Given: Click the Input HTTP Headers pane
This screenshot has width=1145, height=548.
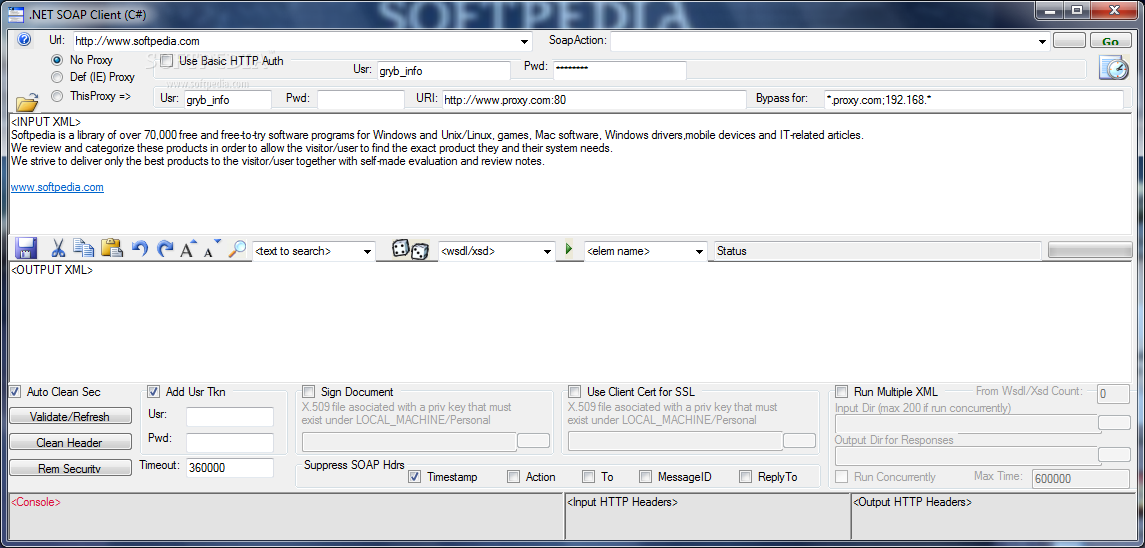Looking at the screenshot, I should 708,519.
